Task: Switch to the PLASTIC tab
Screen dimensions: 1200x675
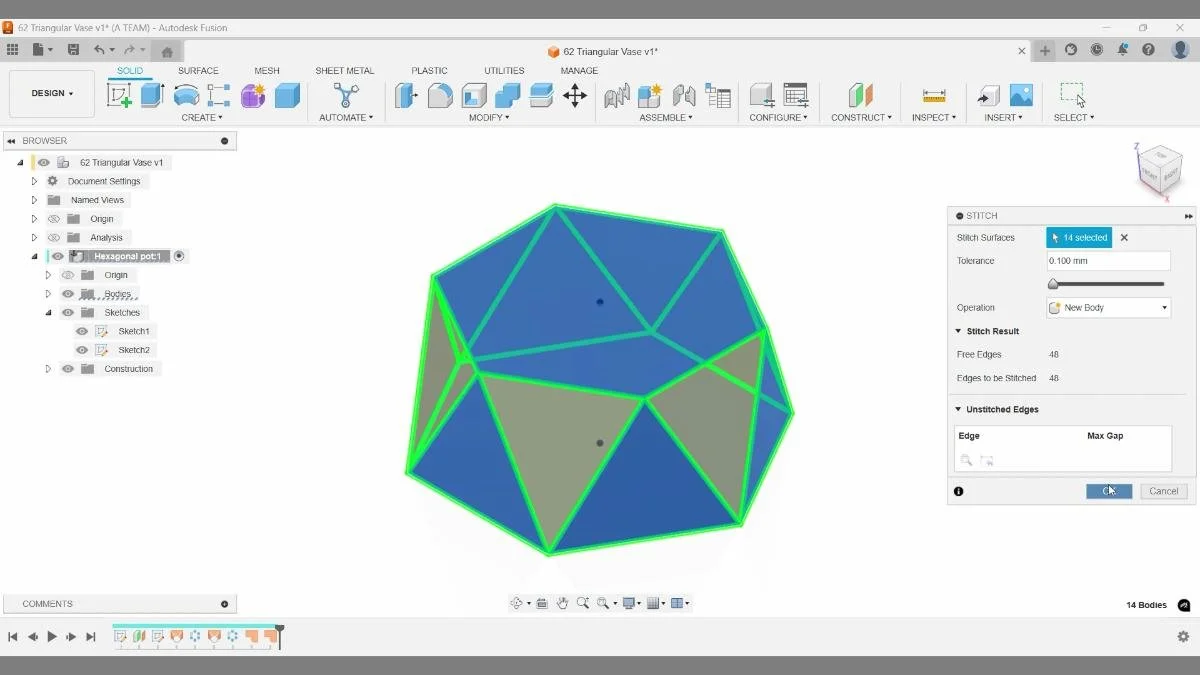Action: [x=429, y=71]
